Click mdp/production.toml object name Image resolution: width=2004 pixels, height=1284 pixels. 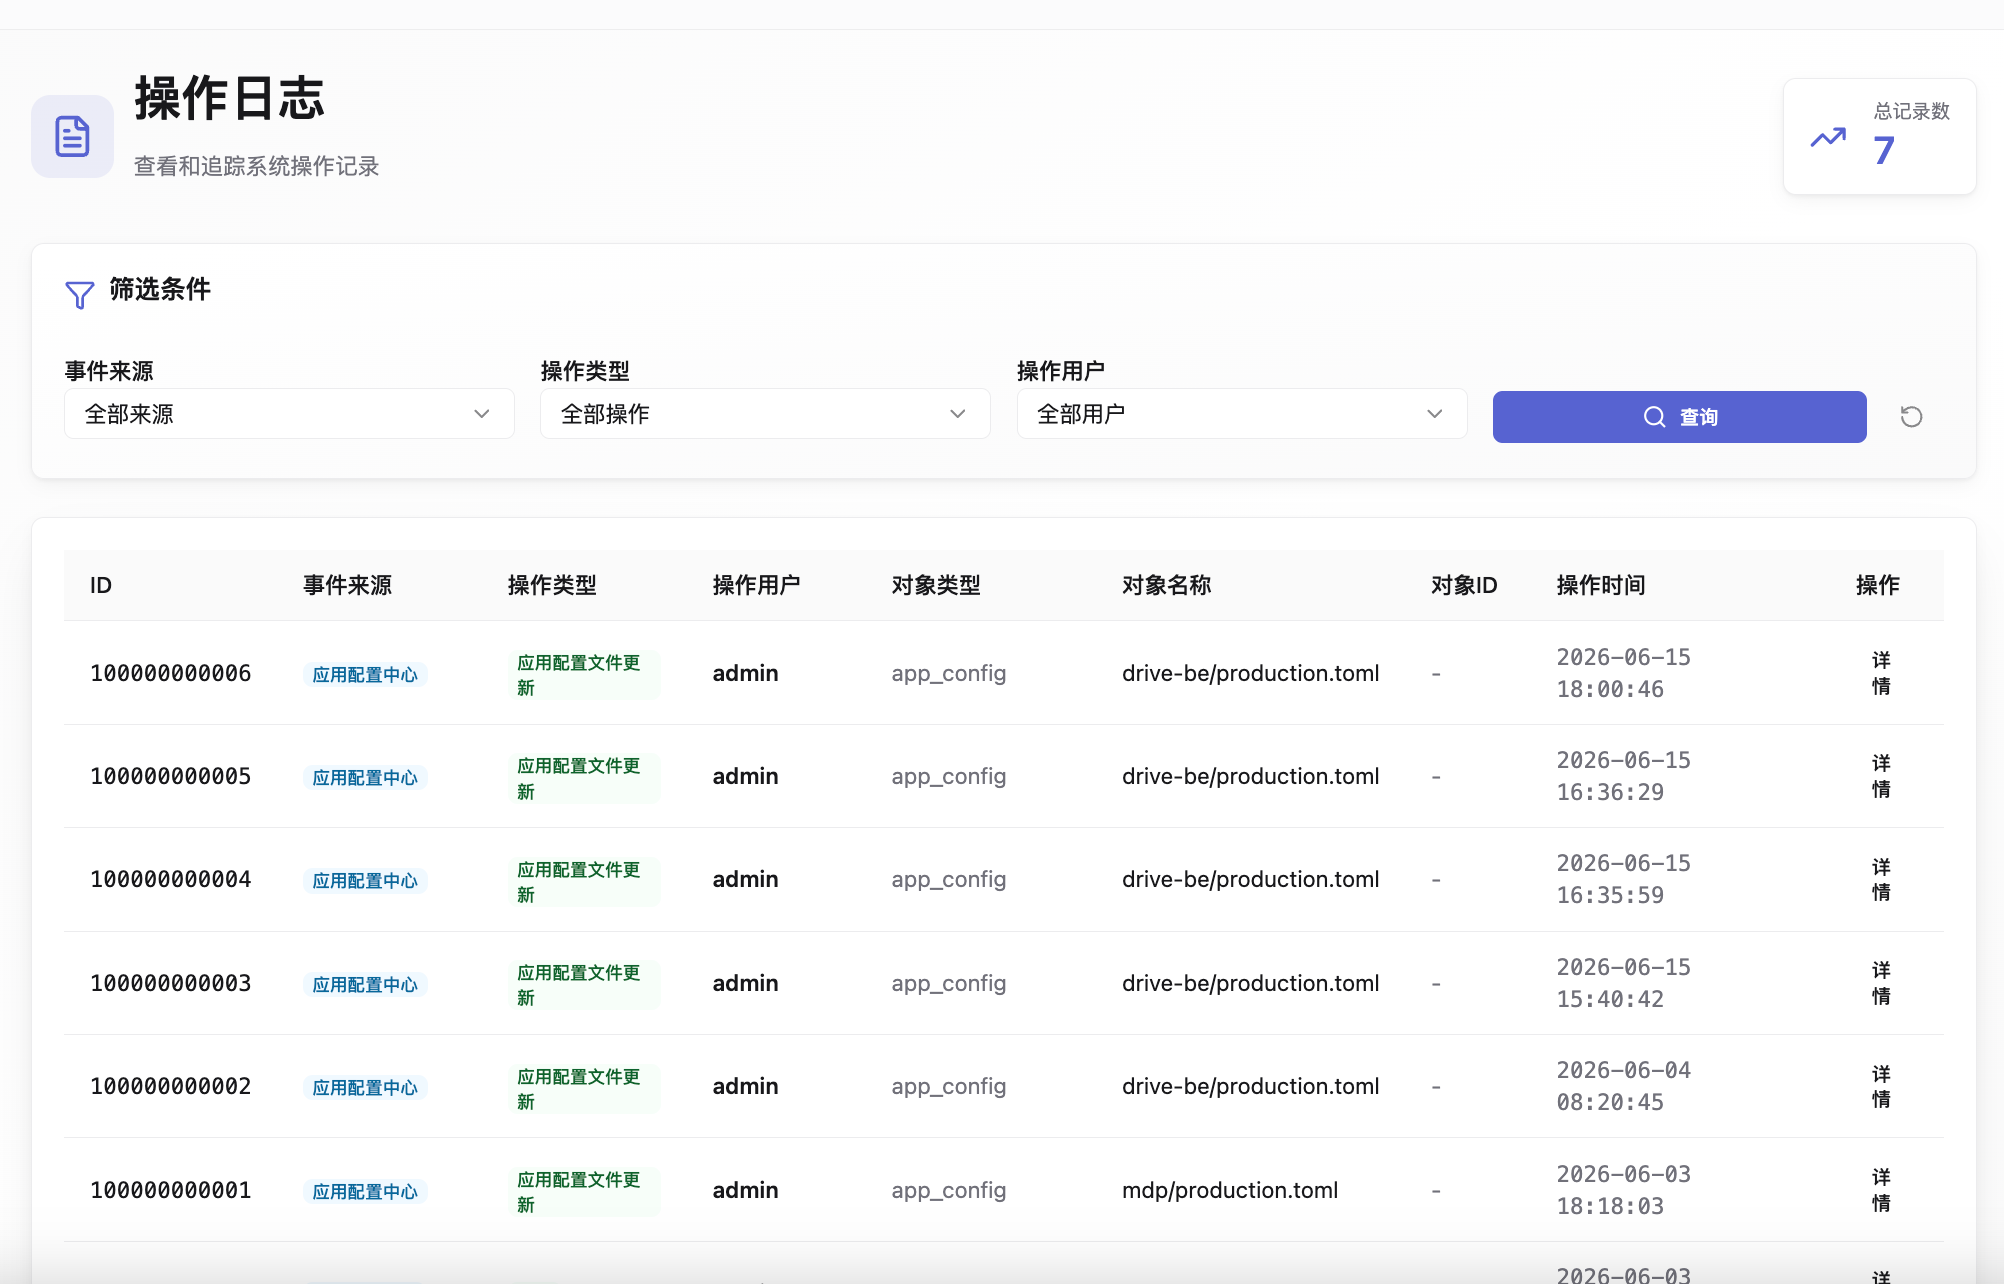(x=1229, y=1190)
